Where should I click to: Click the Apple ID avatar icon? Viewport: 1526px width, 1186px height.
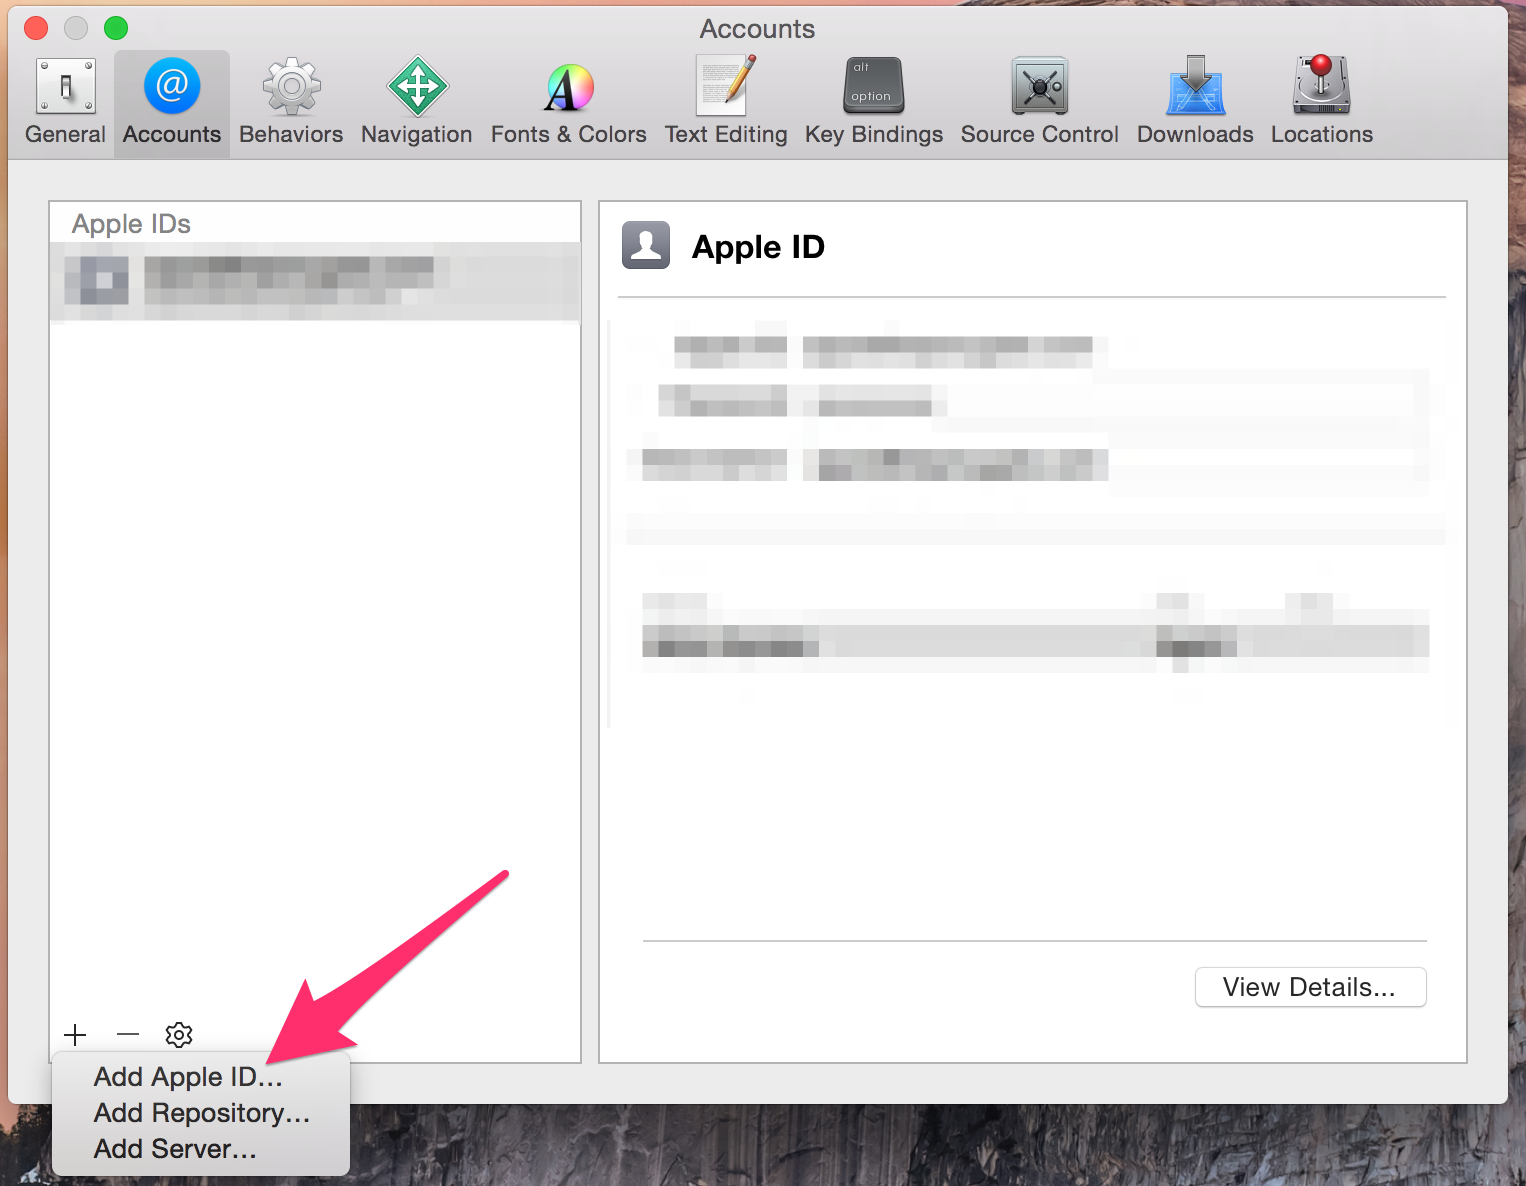pyautogui.click(x=645, y=246)
